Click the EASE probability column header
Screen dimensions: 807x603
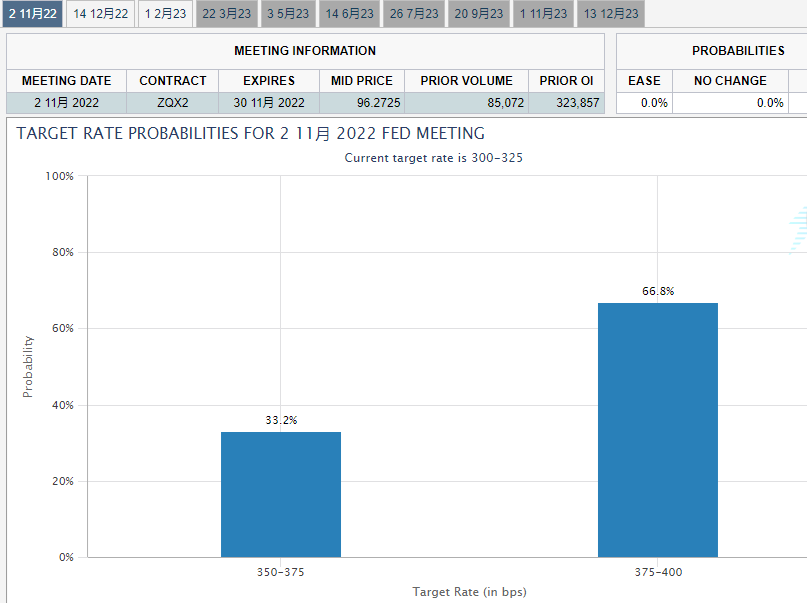[644, 80]
